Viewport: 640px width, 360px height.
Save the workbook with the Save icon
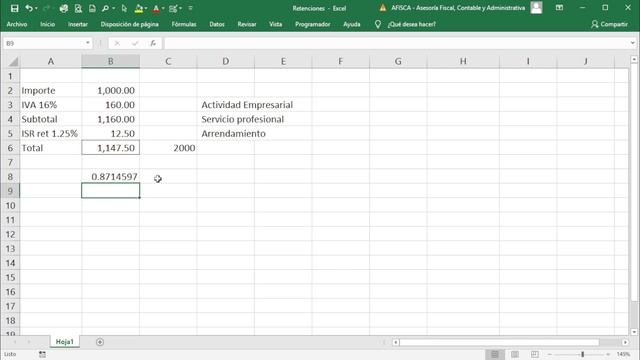tap(14, 8)
